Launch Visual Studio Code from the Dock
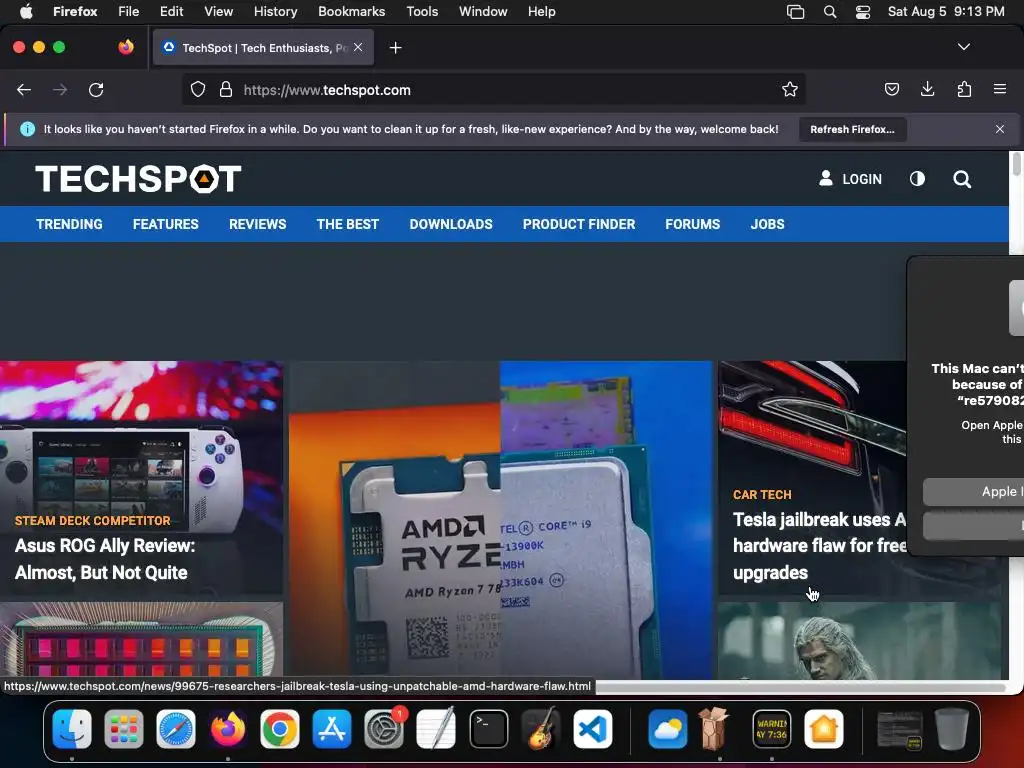1024x768 pixels. [593, 729]
